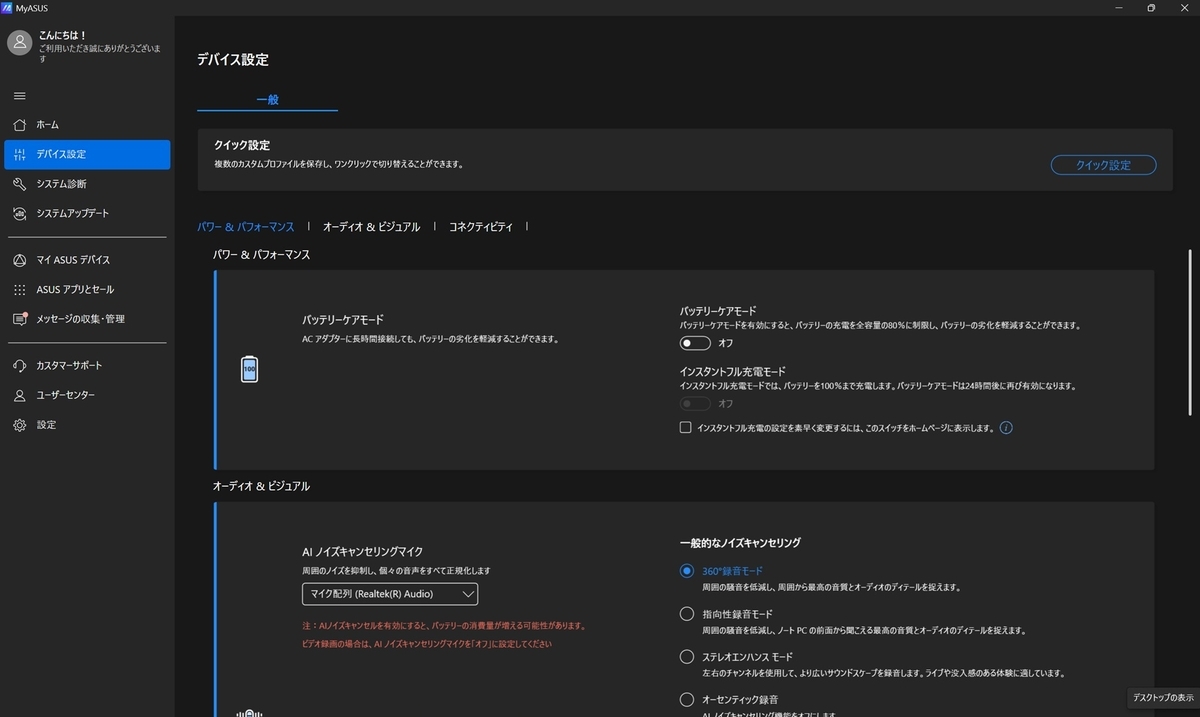Open the hamburger menu in sidebar
The height and width of the screenshot is (717, 1200).
pyautogui.click(x=19, y=96)
